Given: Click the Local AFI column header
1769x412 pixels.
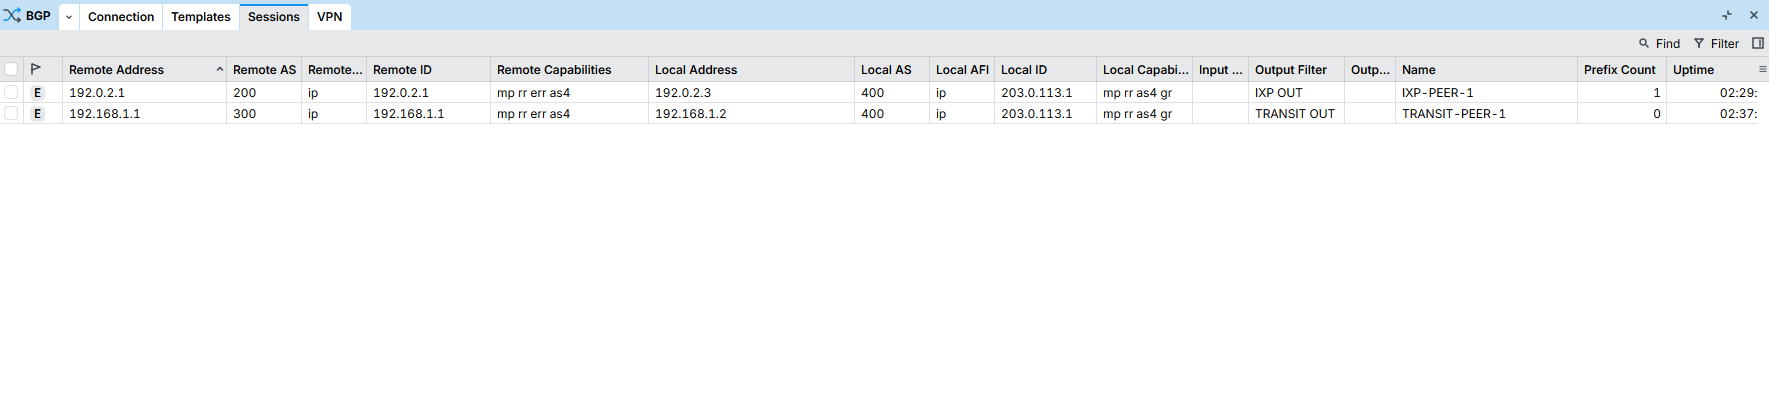Looking at the screenshot, I should (962, 70).
